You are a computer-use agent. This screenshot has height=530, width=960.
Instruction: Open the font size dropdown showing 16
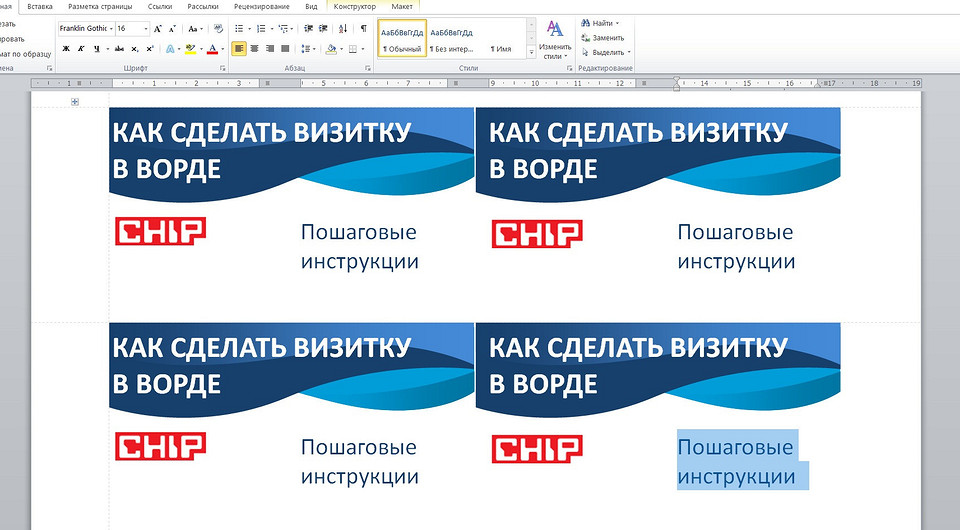point(146,29)
